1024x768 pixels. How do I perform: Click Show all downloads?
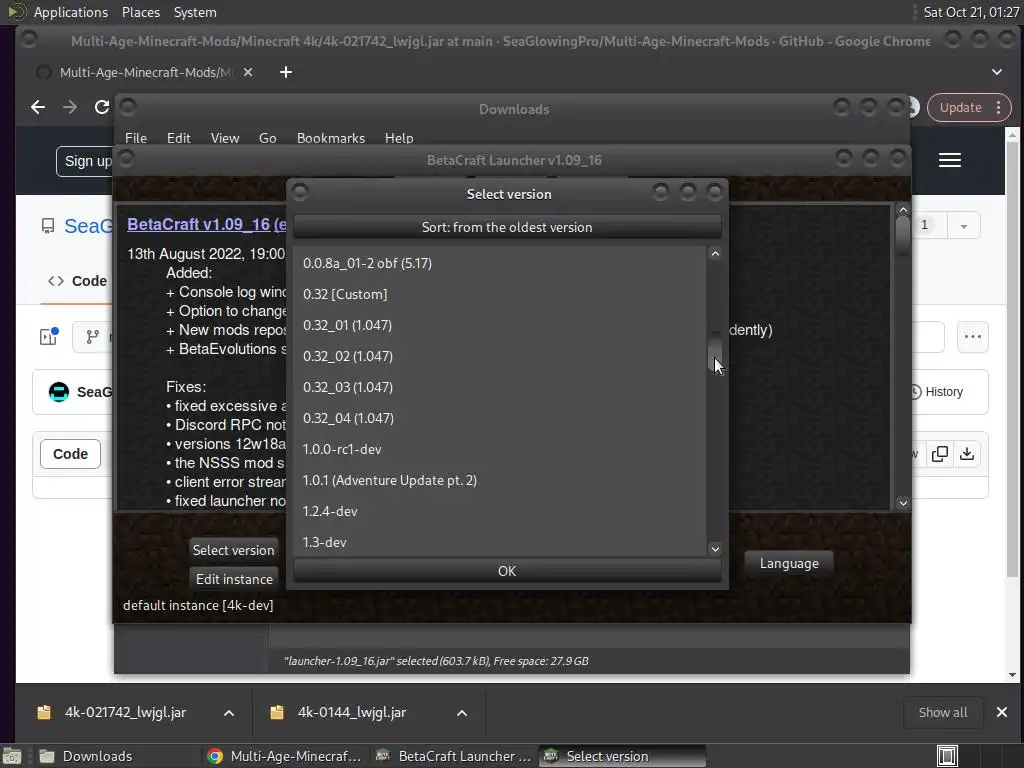pos(943,712)
